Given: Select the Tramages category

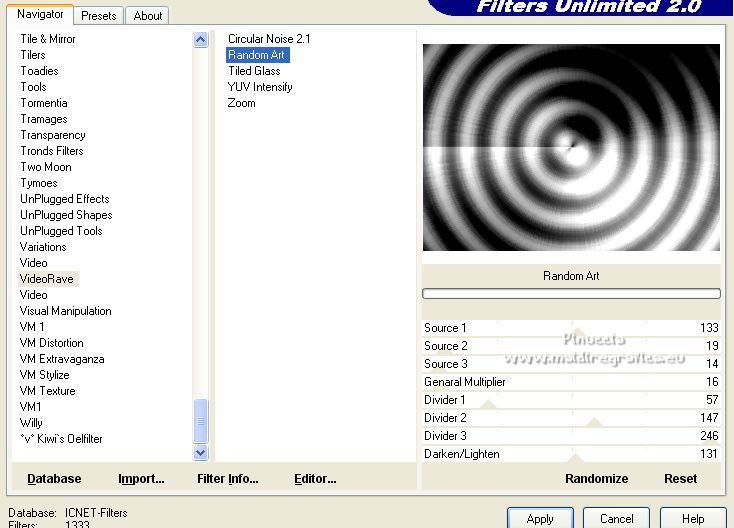Looking at the screenshot, I should [x=44, y=119].
